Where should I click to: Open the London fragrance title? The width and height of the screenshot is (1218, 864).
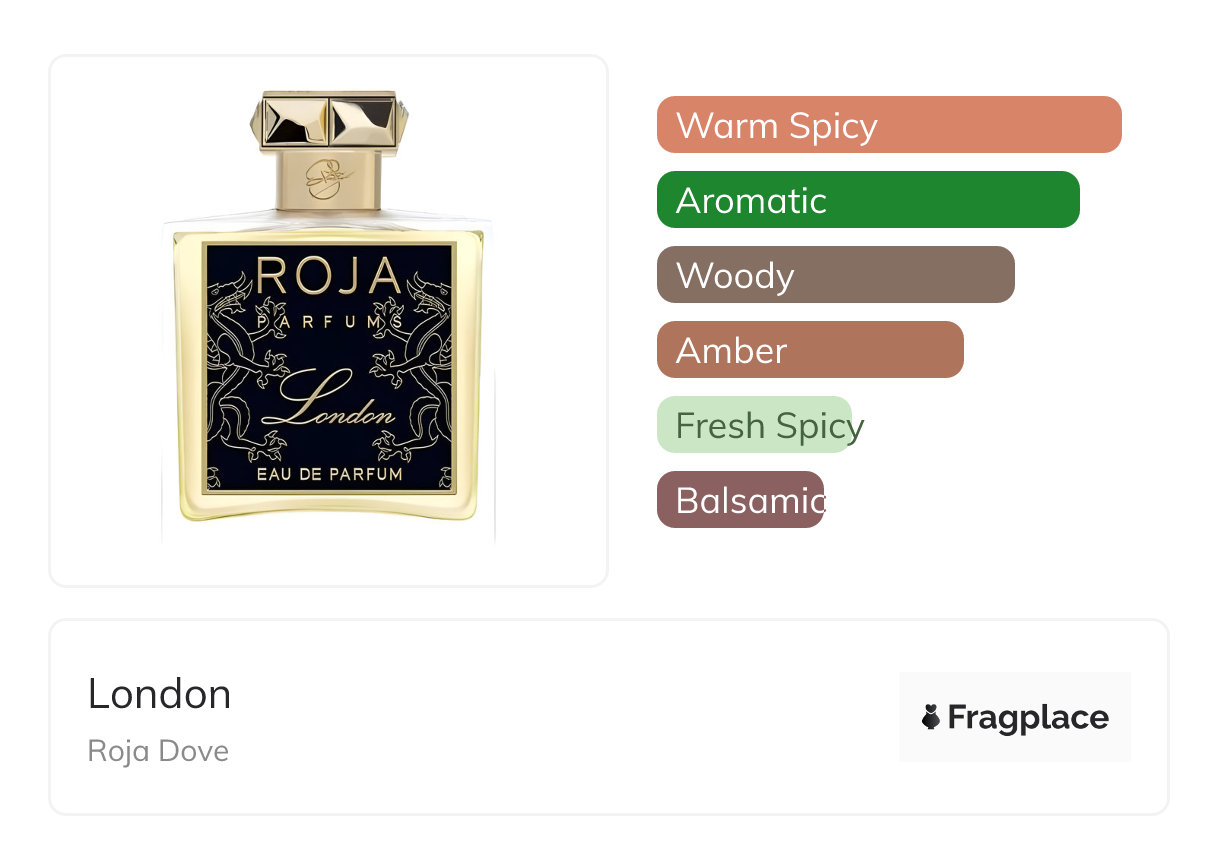pos(159,694)
